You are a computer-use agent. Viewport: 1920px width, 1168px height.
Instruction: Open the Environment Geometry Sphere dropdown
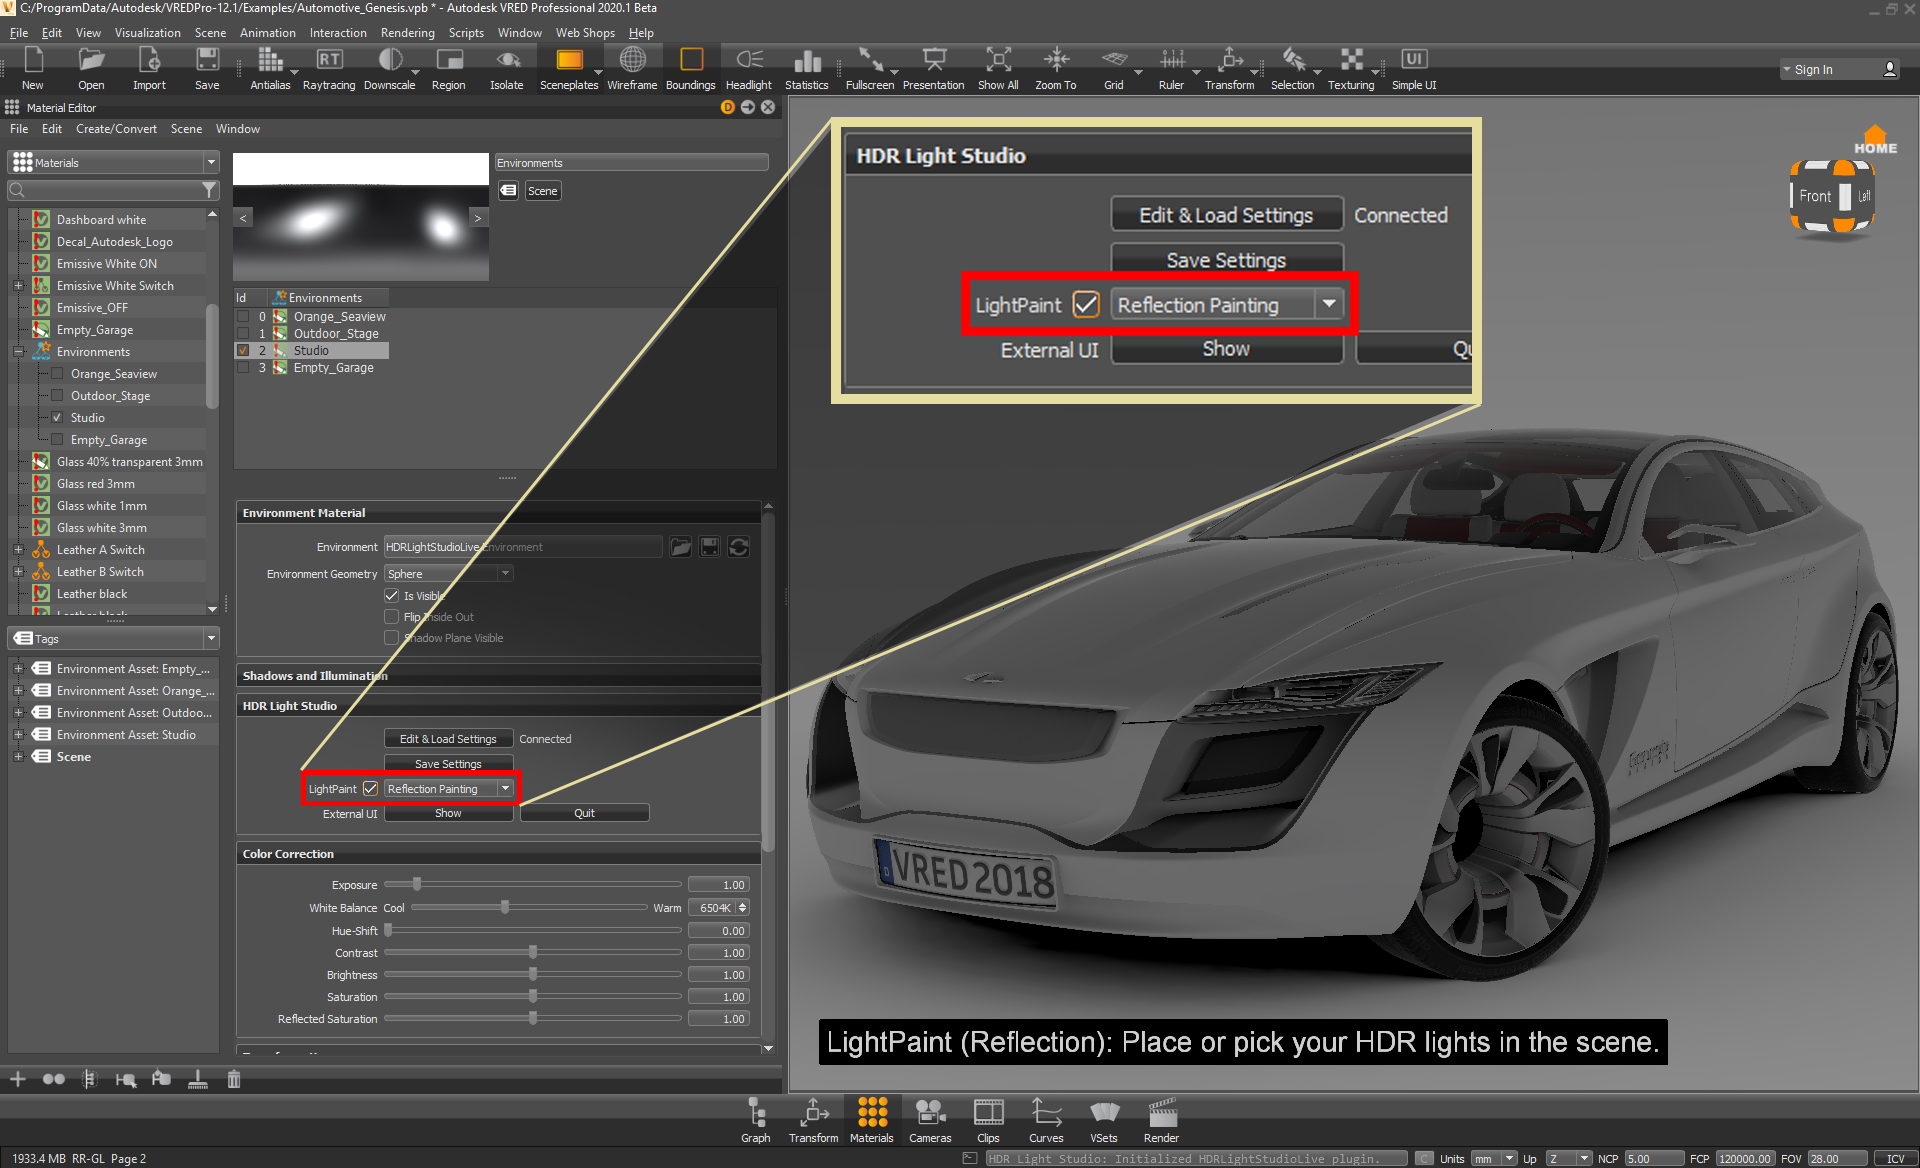449,573
